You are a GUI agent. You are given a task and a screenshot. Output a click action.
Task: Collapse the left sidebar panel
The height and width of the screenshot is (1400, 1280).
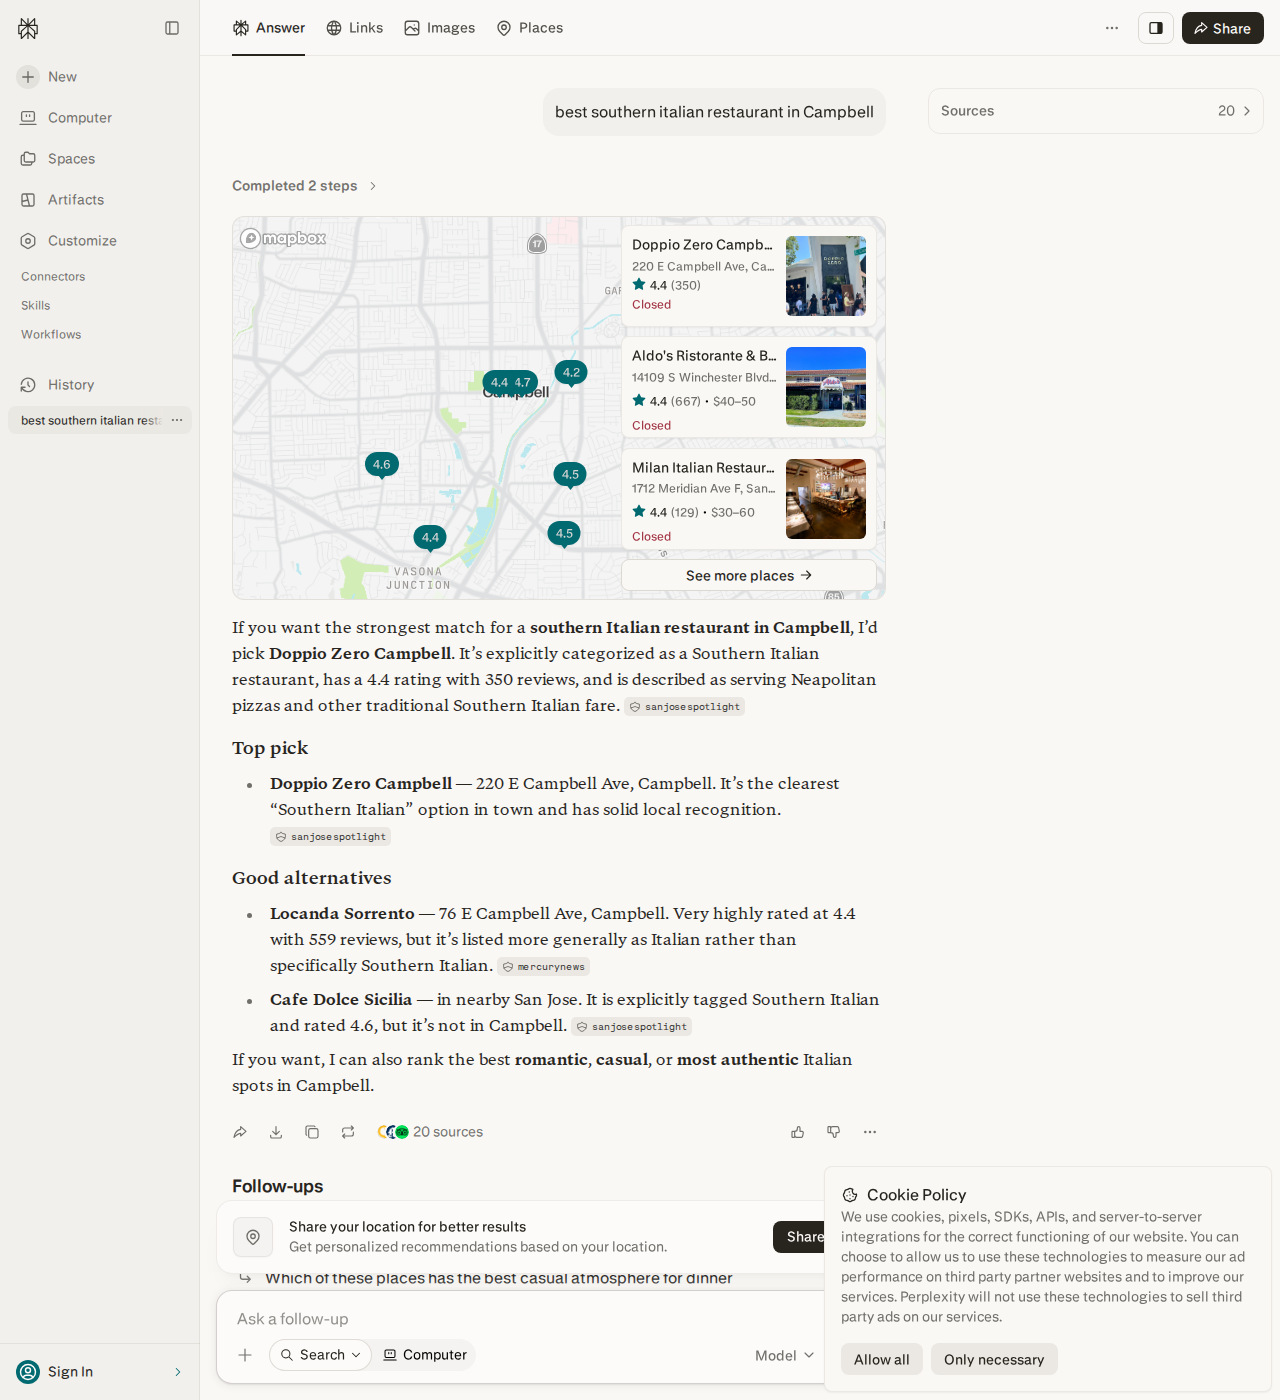pyautogui.click(x=172, y=28)
